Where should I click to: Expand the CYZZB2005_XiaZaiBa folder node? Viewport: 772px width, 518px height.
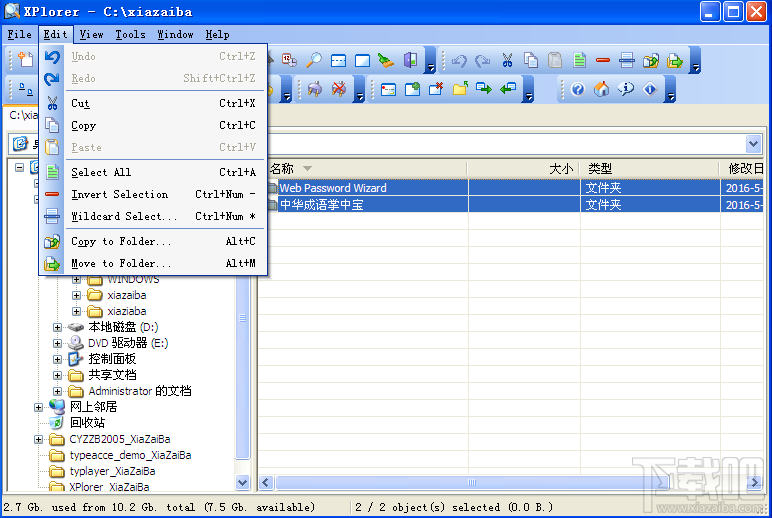click(x=38, y=439)
